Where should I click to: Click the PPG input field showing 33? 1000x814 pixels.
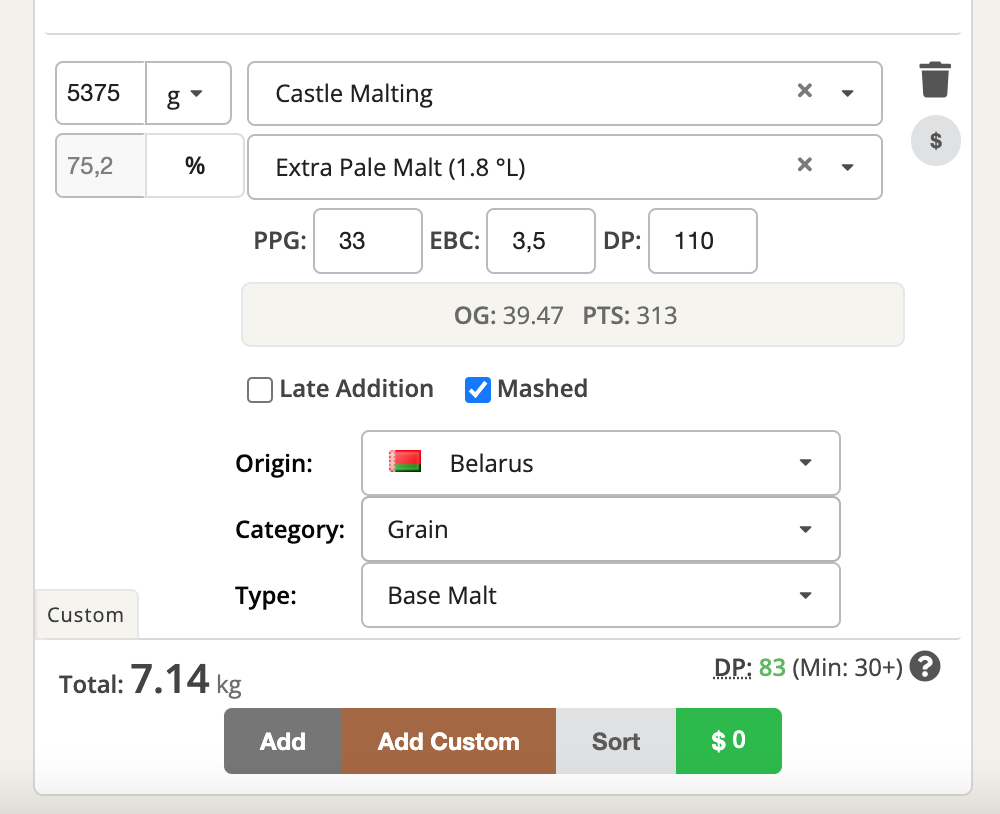pos(367,241)
